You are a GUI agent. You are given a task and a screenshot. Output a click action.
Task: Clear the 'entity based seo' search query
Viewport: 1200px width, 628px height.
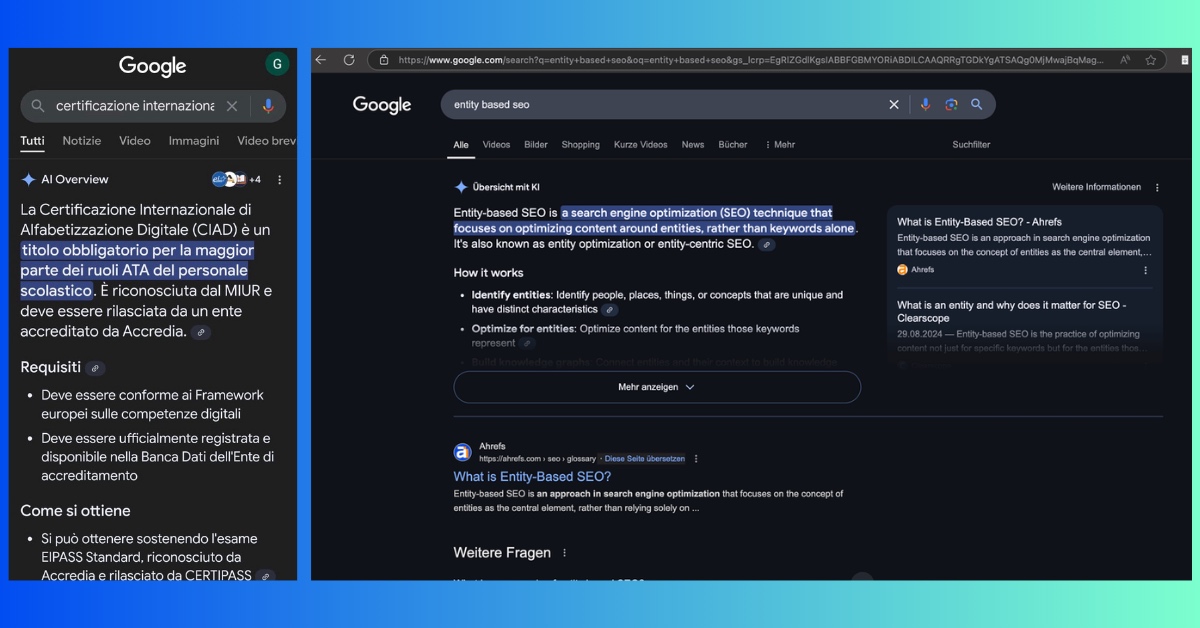894,104
